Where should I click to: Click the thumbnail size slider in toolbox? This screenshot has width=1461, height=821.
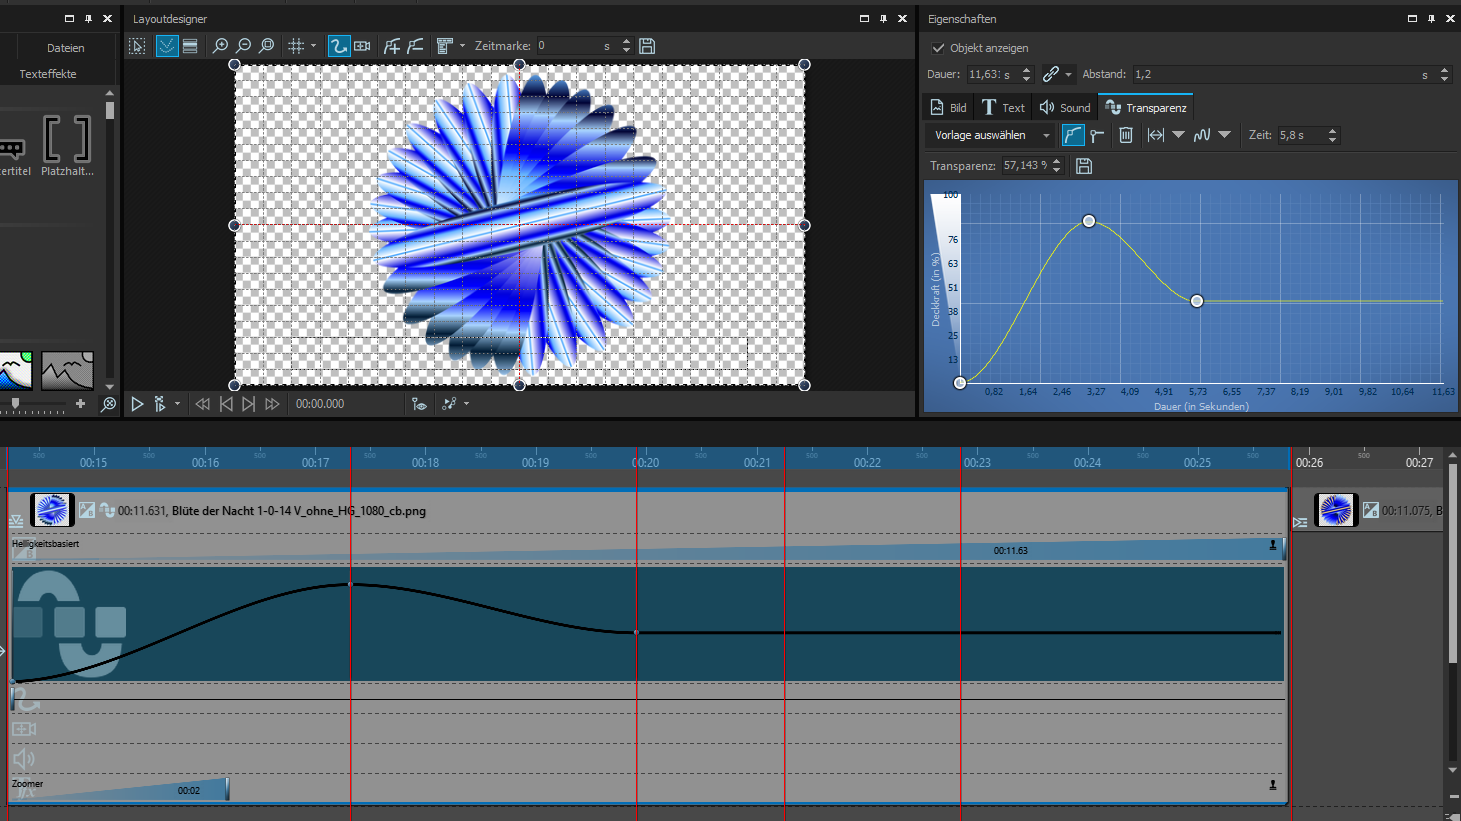click(x=15, y=403)
